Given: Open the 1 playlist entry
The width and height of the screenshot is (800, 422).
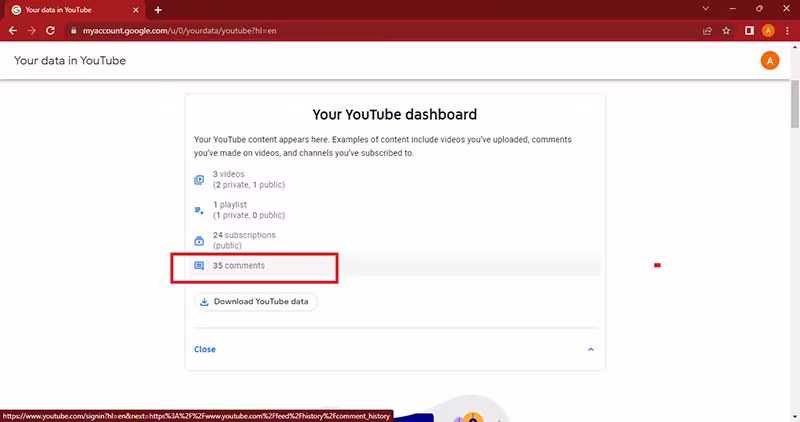Looking at the screenshot, I should click(x=396, y=210).
